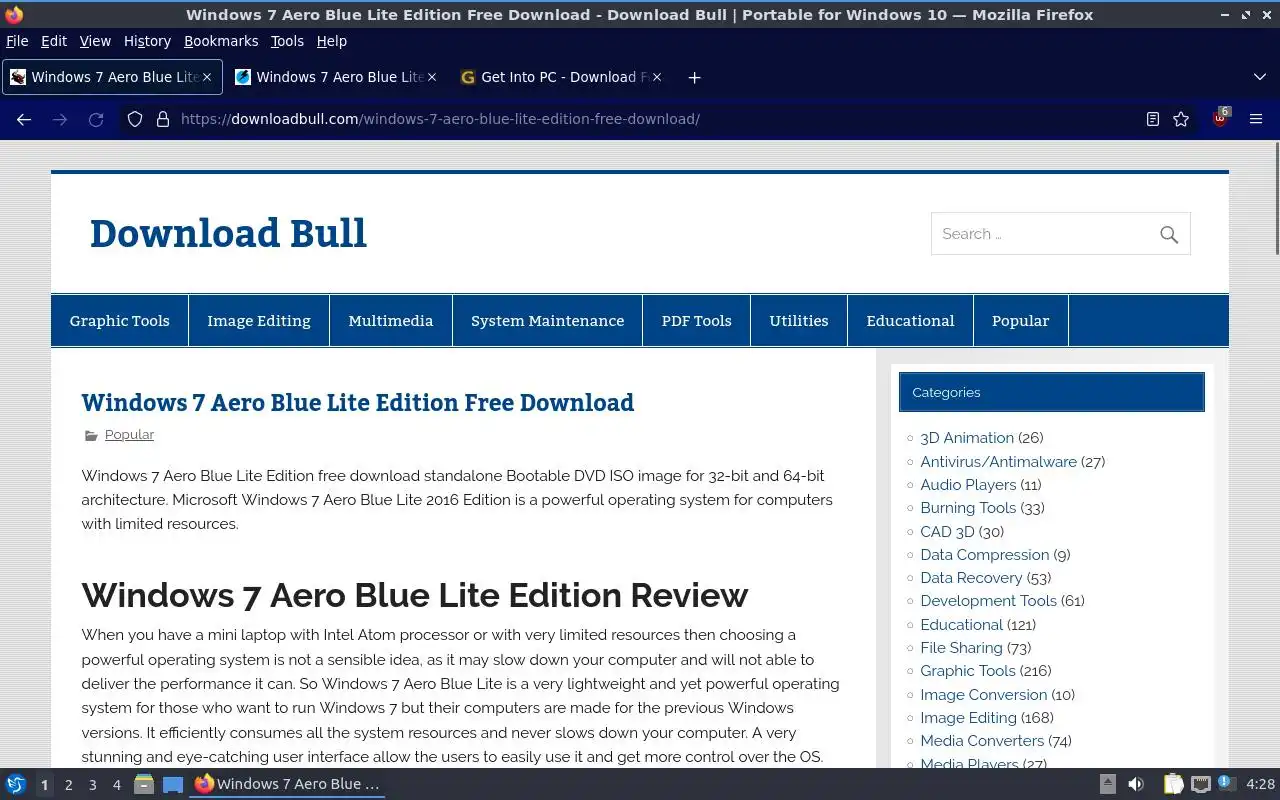Open Popular in the blue nav bar
Image resolution: width=1280 pixels, height=800 pixels.
1020,321
